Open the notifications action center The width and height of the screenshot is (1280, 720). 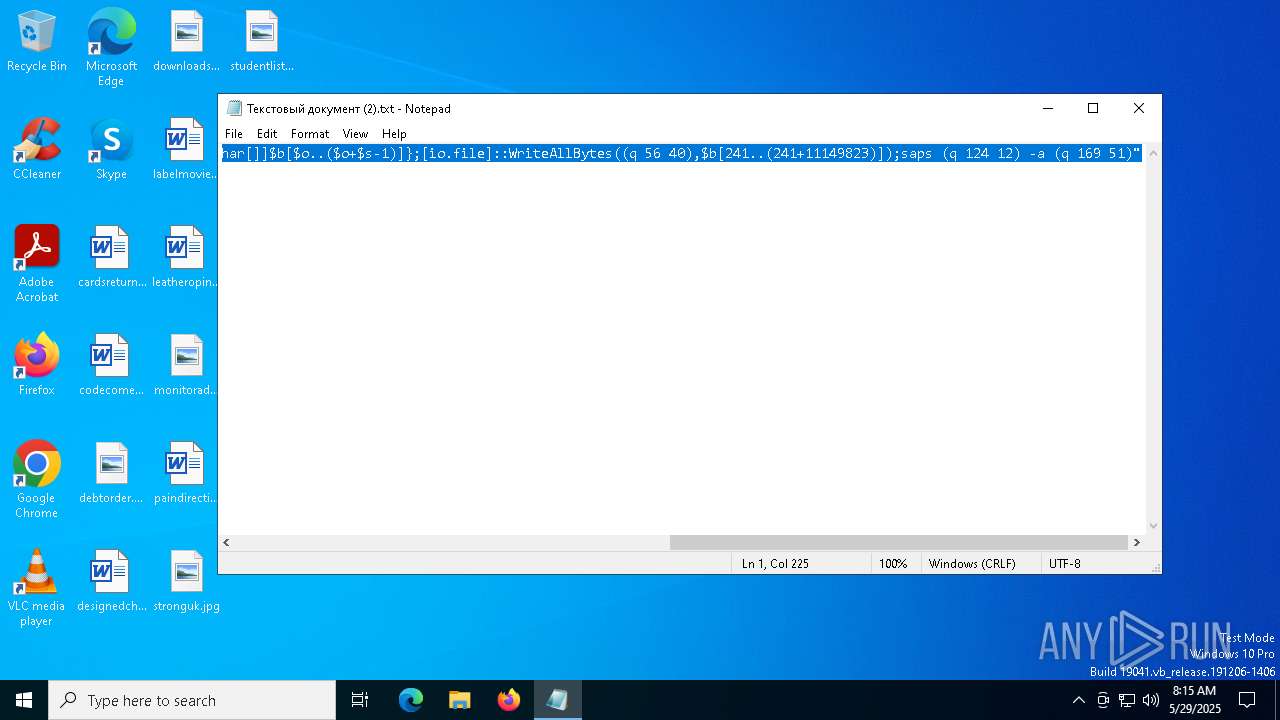(x=1247, y=700)
